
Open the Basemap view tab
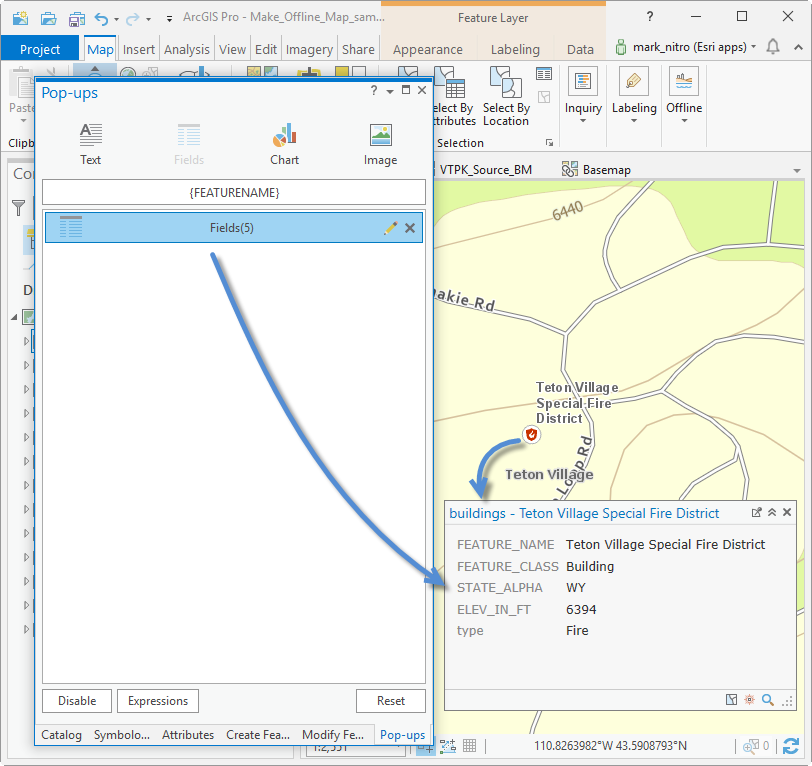point(597,170)
